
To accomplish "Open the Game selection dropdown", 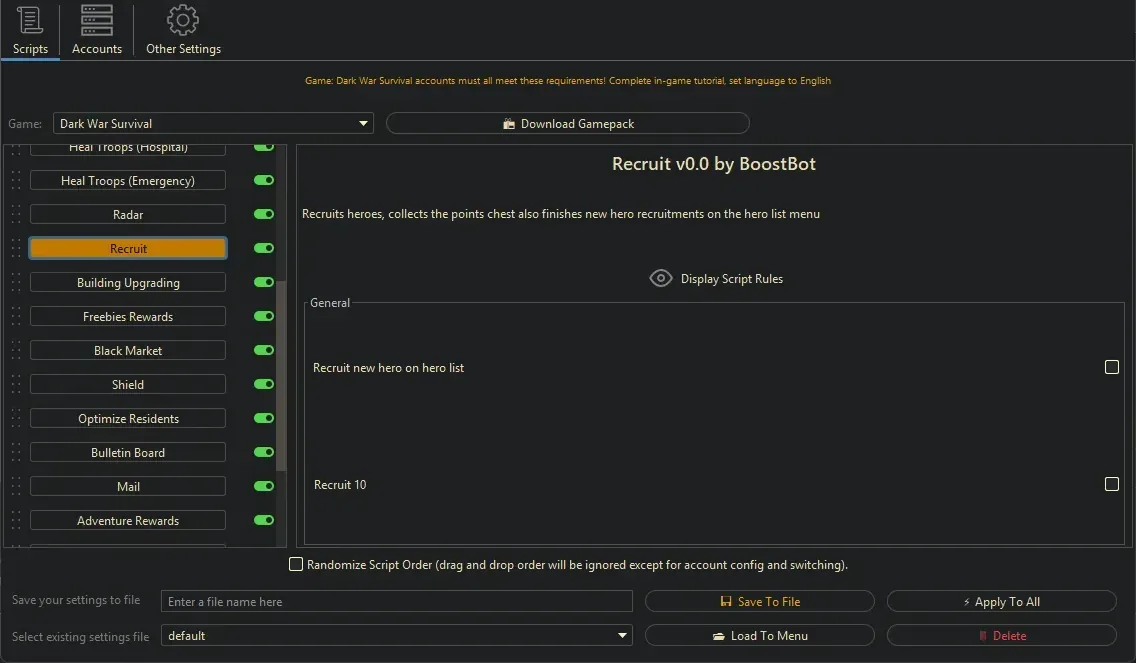I will (x=213, y=124).
